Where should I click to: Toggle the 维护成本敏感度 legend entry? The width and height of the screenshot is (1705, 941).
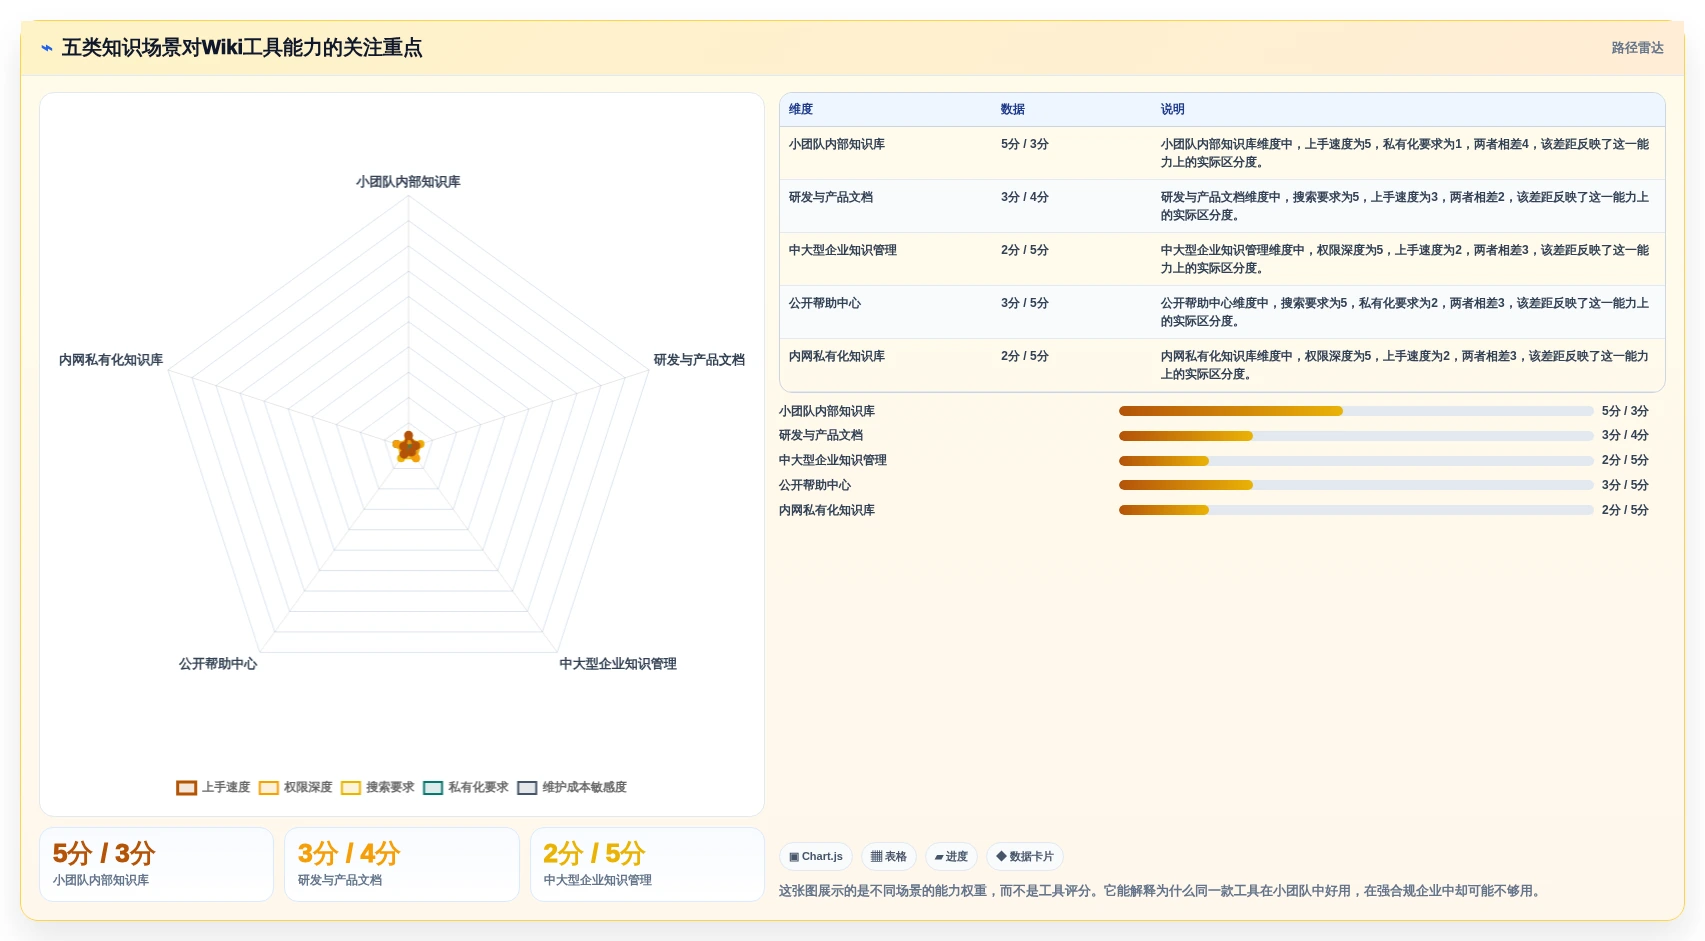point(571,788)
